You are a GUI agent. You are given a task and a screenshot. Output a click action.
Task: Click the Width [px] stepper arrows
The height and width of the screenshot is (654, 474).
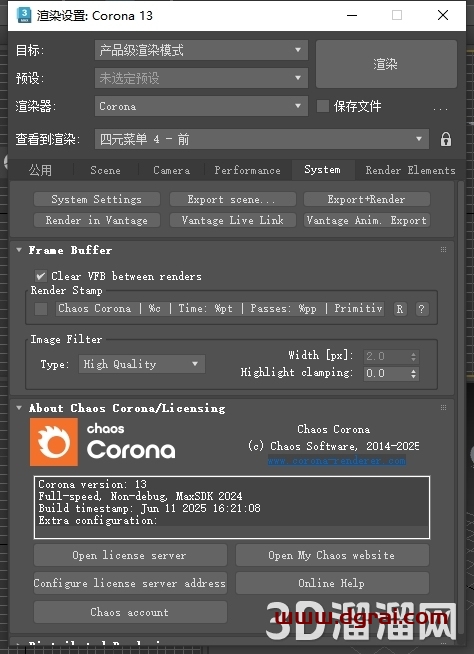[413, 357]
